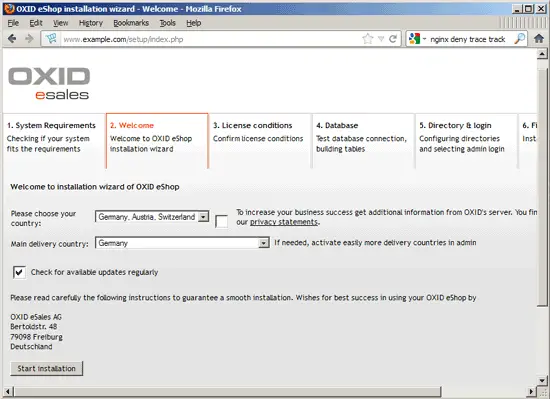This screenshot has width=550, height=399.
Task: Open the File menu
Action: [x=13, y=23]
